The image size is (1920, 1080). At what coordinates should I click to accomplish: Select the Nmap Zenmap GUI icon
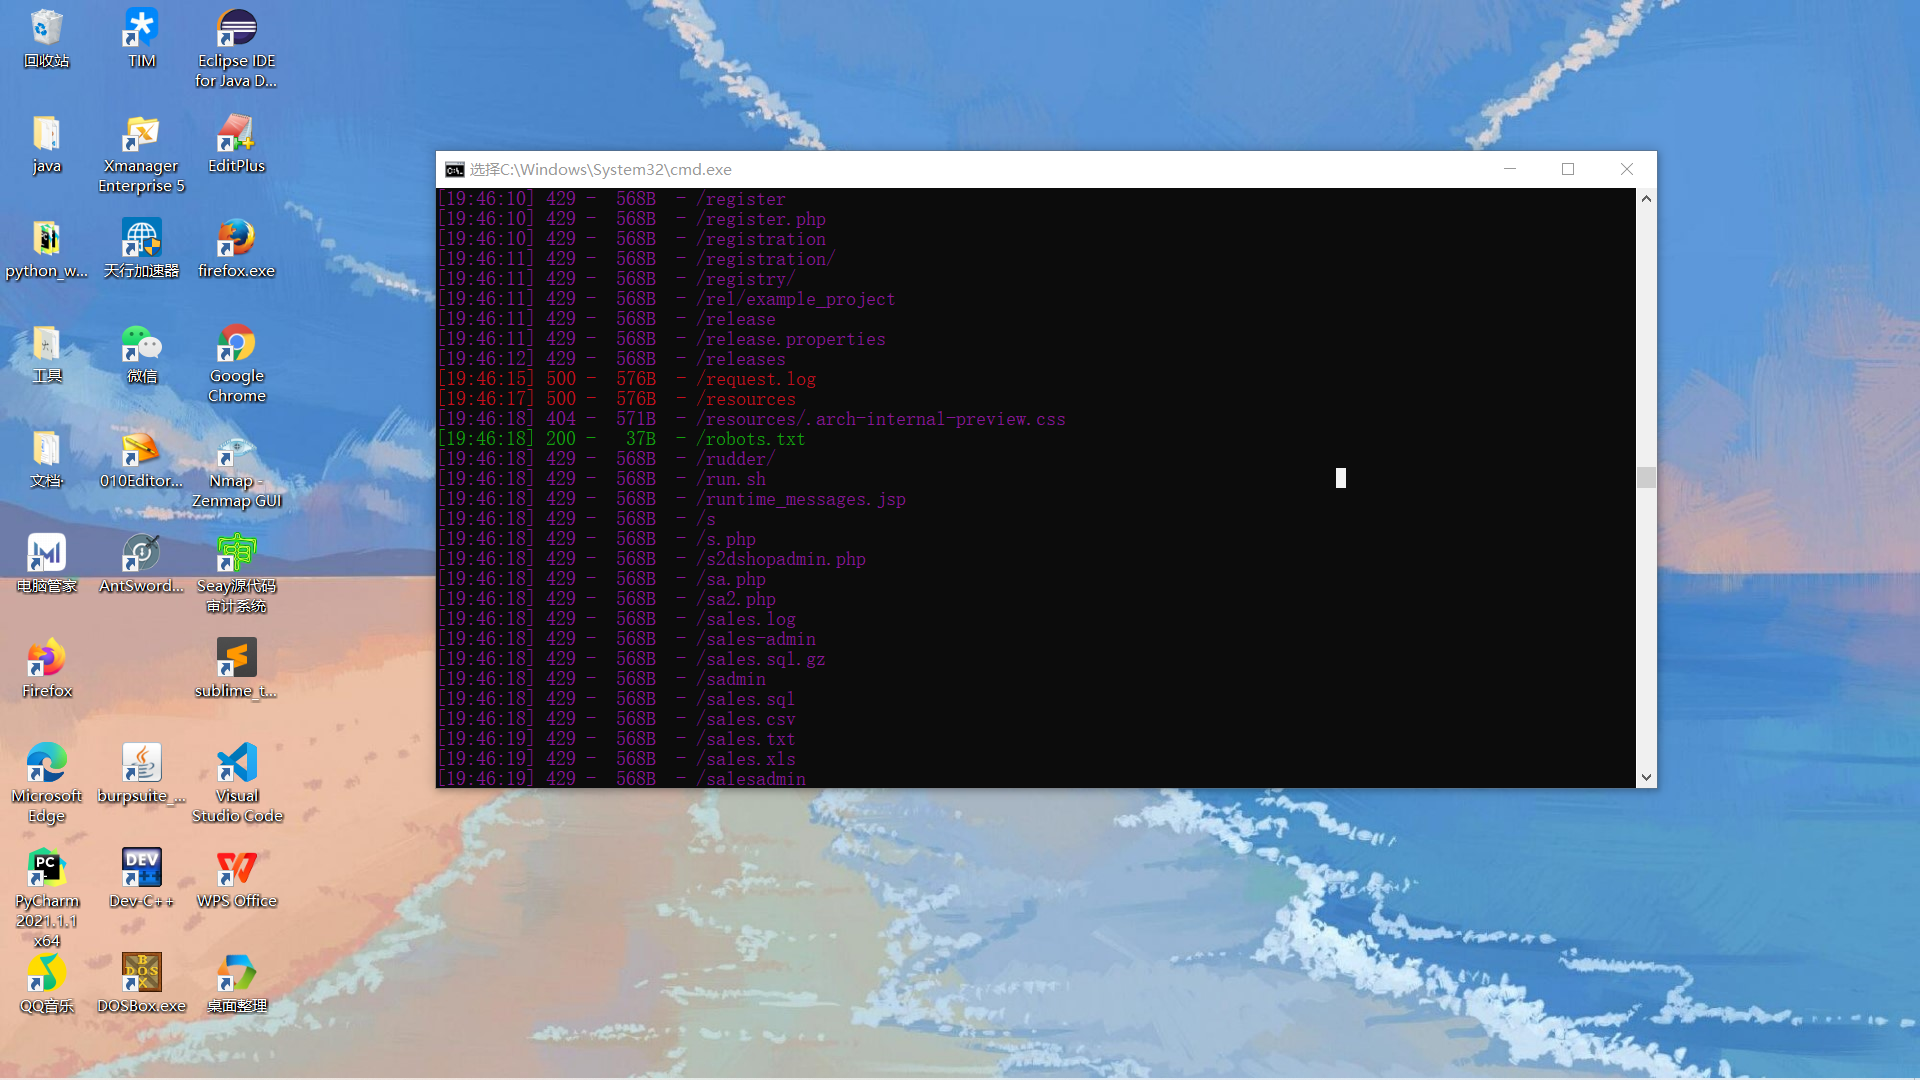tap(237, 450)
